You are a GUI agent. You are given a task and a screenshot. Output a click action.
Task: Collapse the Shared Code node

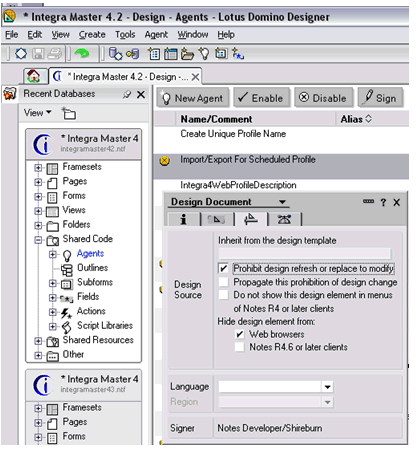click(x=38, y=240)
